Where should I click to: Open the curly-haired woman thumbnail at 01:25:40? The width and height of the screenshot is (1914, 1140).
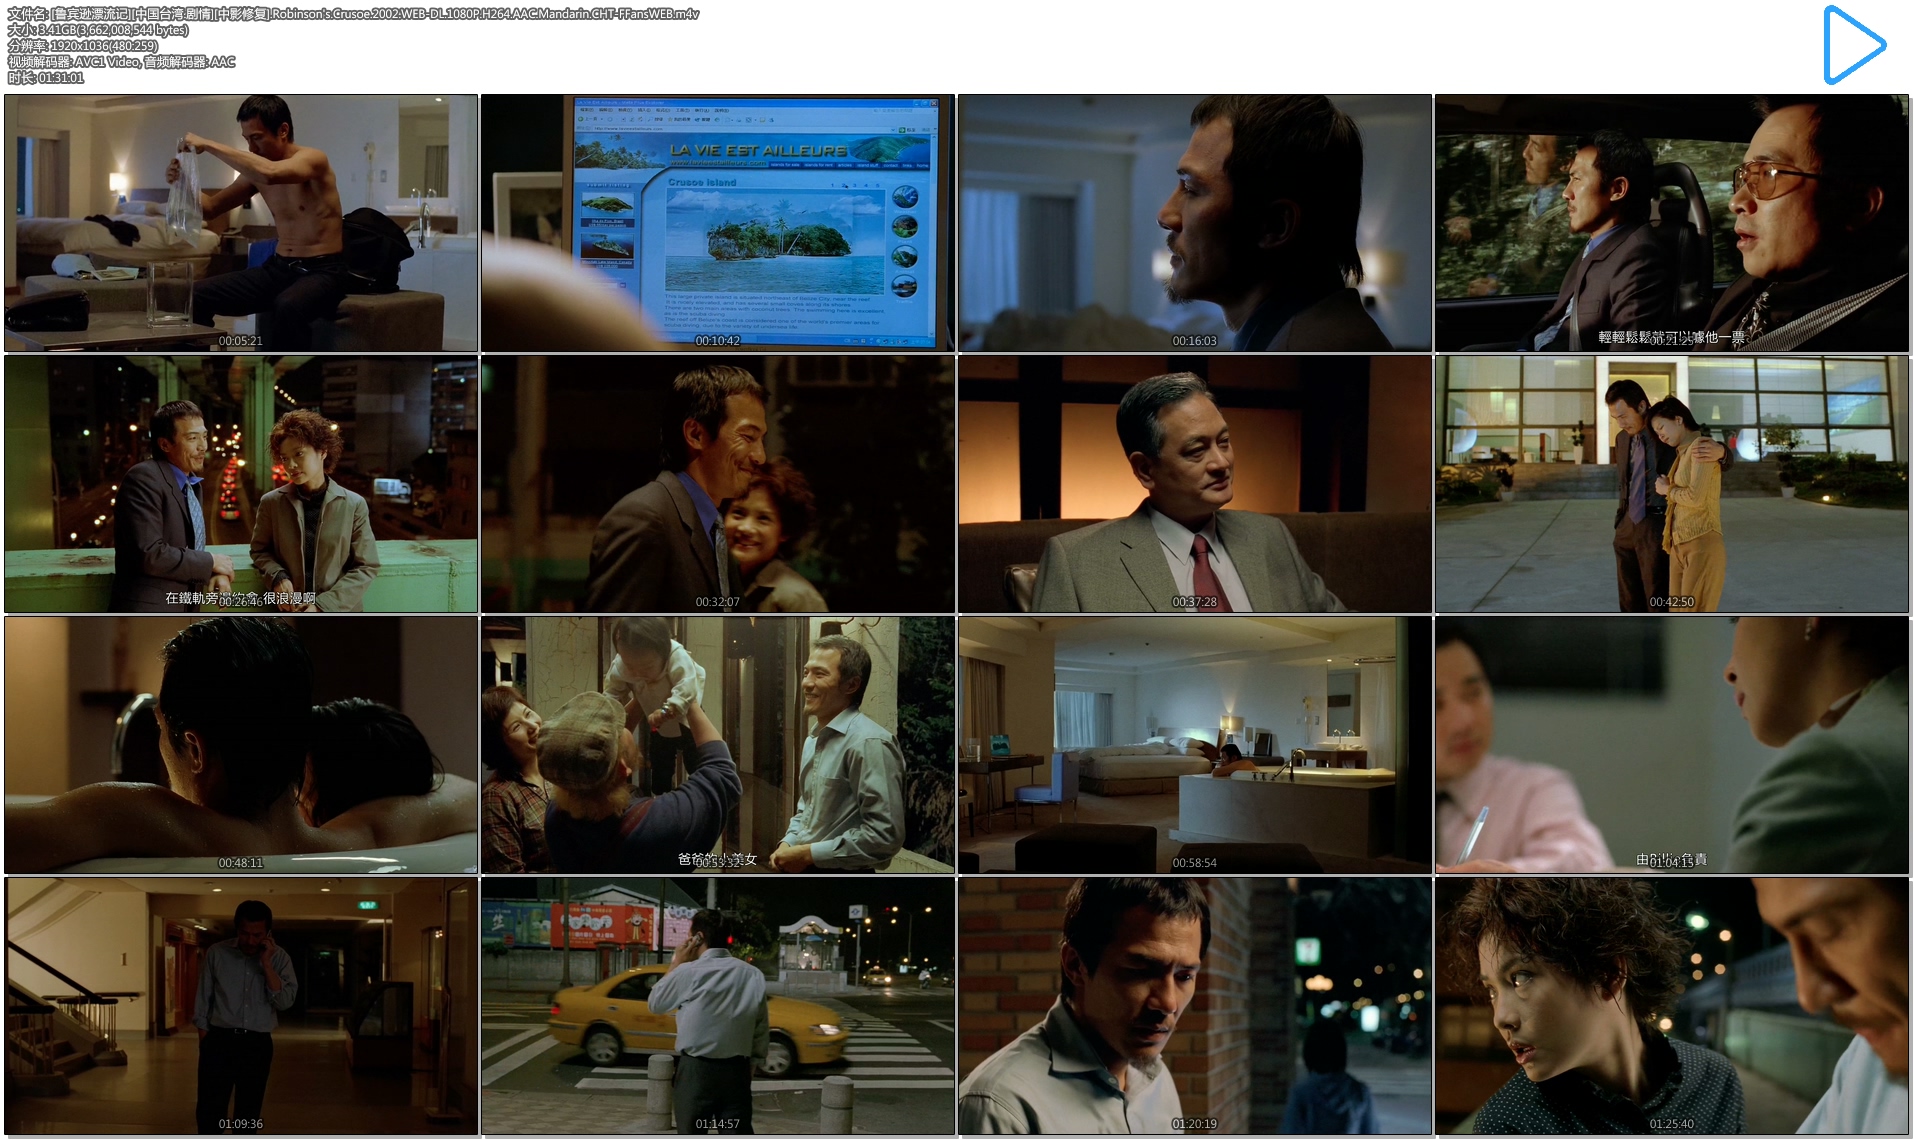tap(1672, 1006)
